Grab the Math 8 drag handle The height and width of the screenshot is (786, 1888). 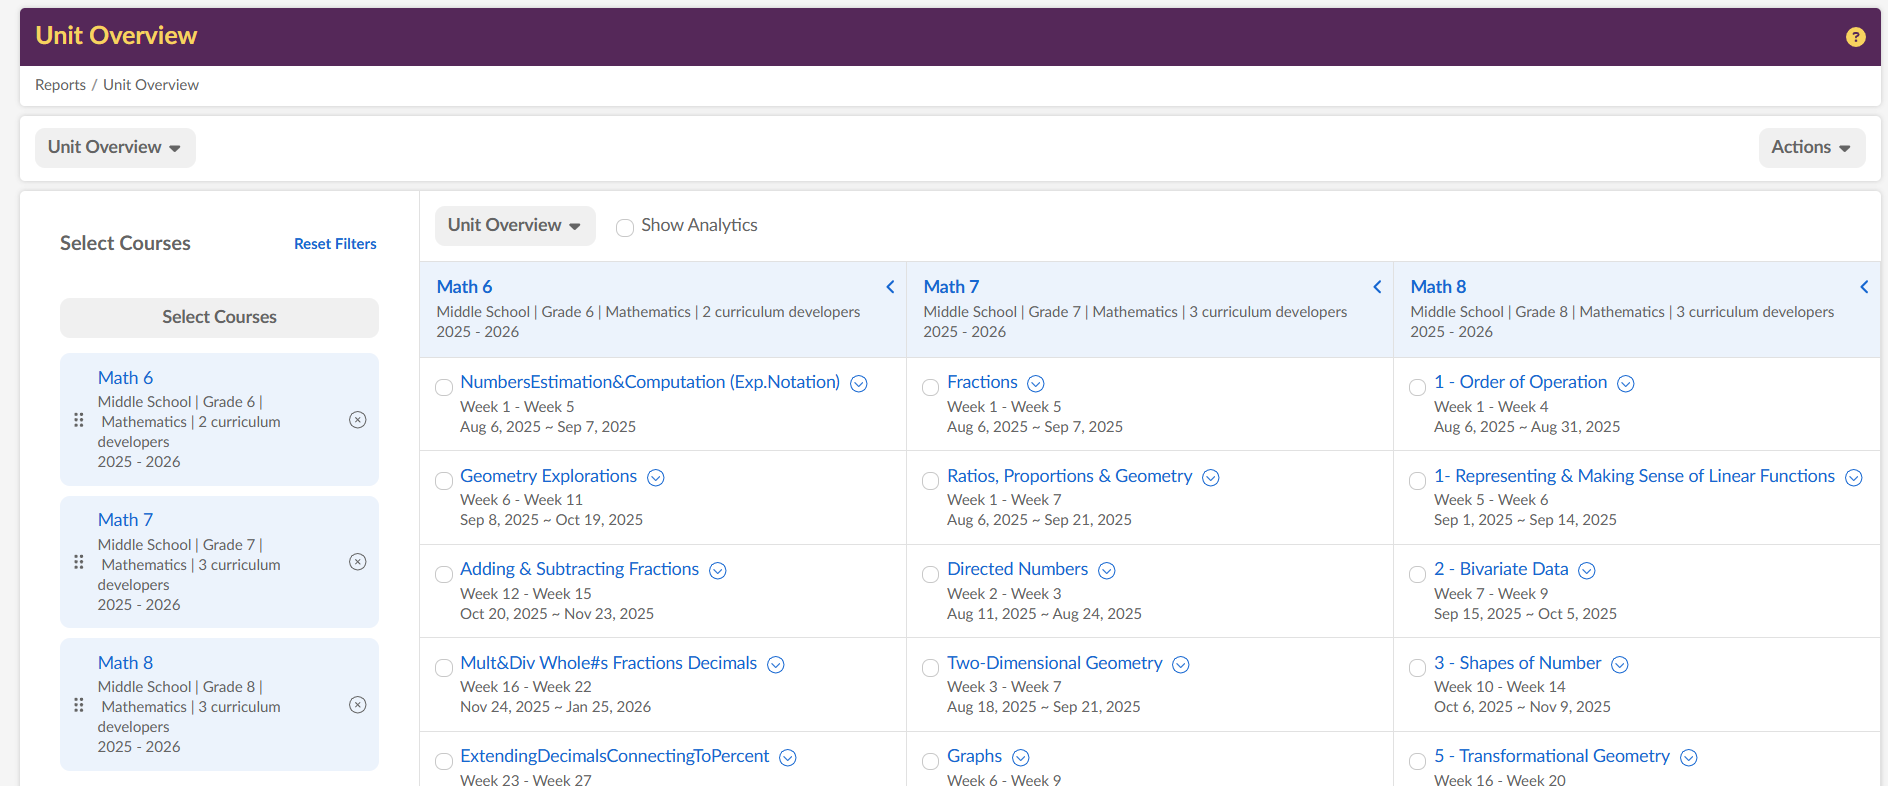[x=79, y=705]
